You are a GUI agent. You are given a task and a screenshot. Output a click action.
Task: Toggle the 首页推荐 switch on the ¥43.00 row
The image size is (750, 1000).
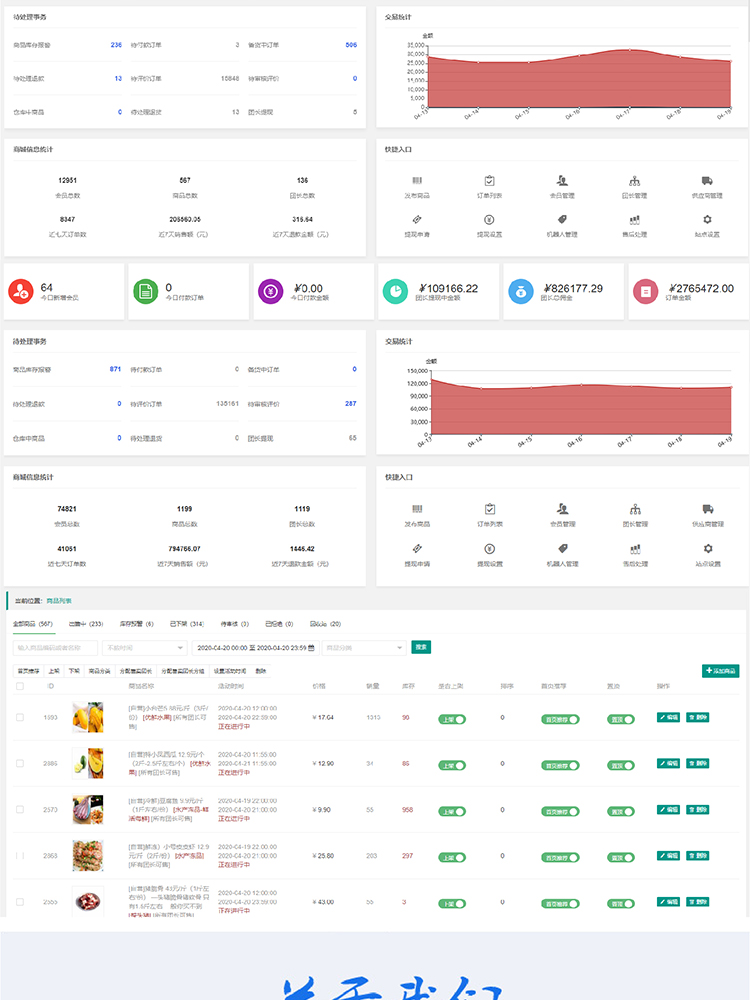[560, 904]
